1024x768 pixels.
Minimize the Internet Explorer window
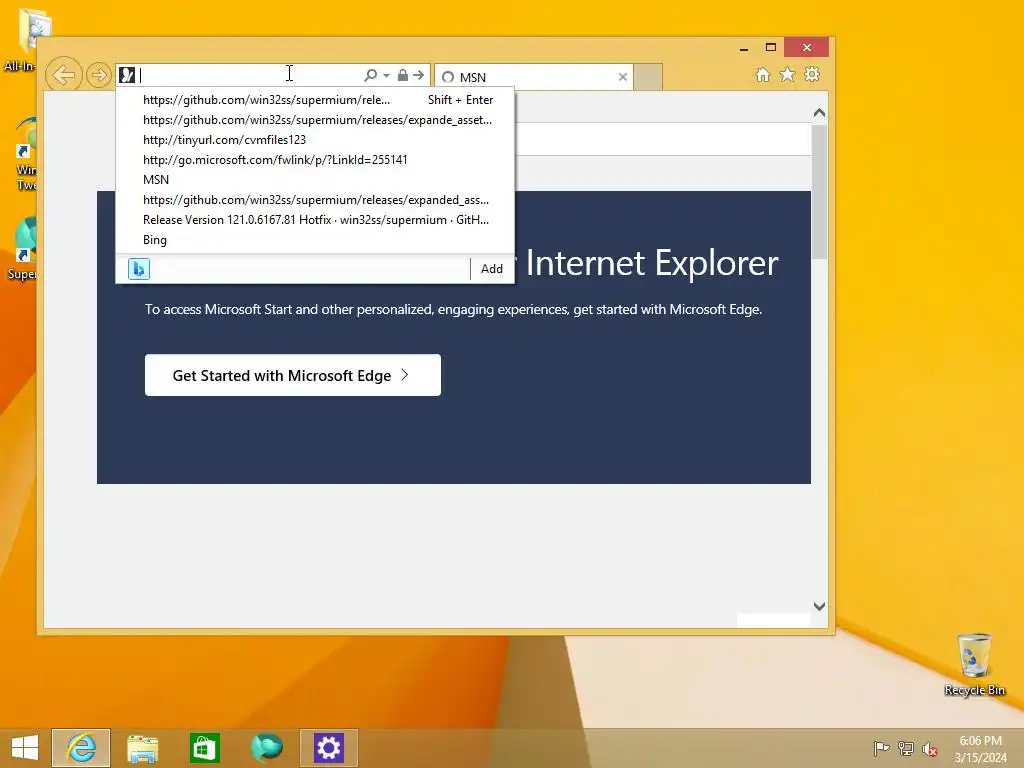pyautogui.click(x=744, y=48)
